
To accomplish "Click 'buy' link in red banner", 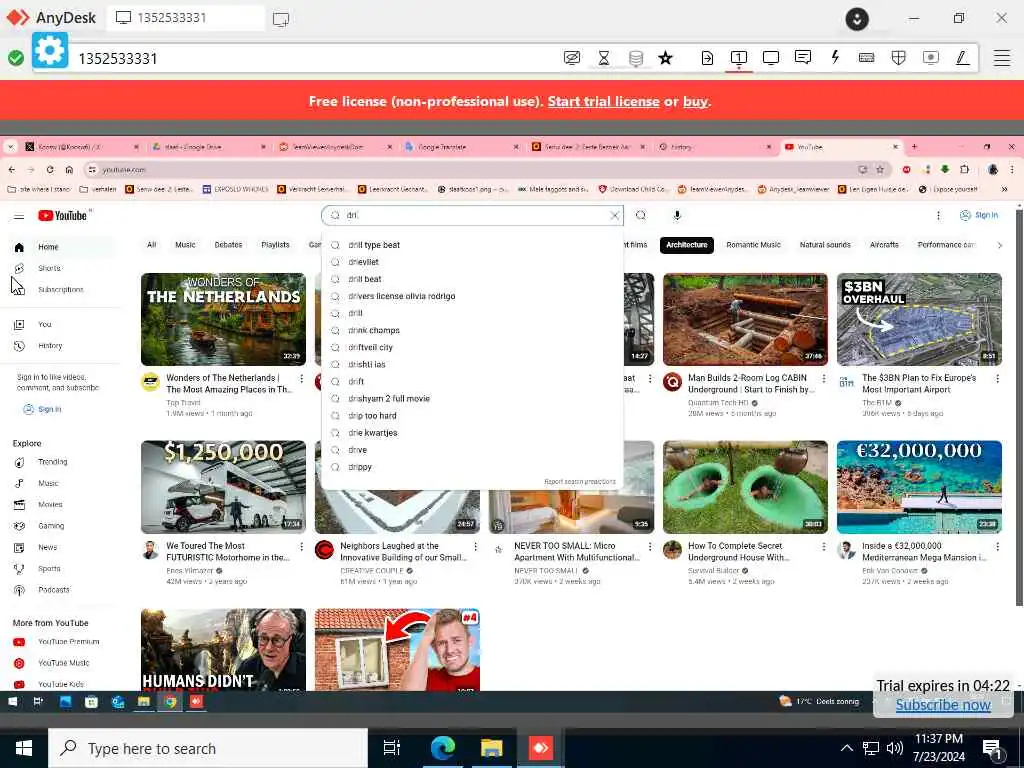I will [x=696, y=101].
